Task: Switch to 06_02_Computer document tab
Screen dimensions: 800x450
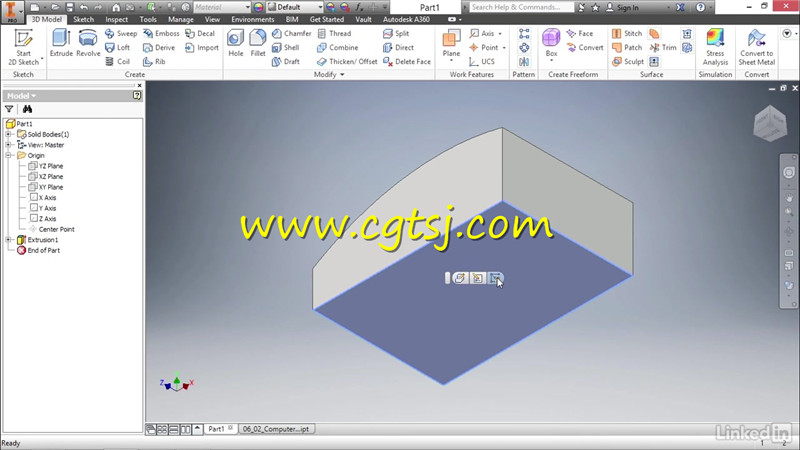Action: [276, 429]
